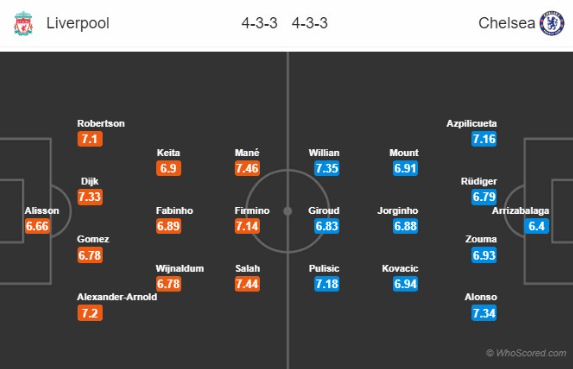Select Jorginho's 6.88 rating badge
This screenshot has width=573, height=369.
[405, 226]
